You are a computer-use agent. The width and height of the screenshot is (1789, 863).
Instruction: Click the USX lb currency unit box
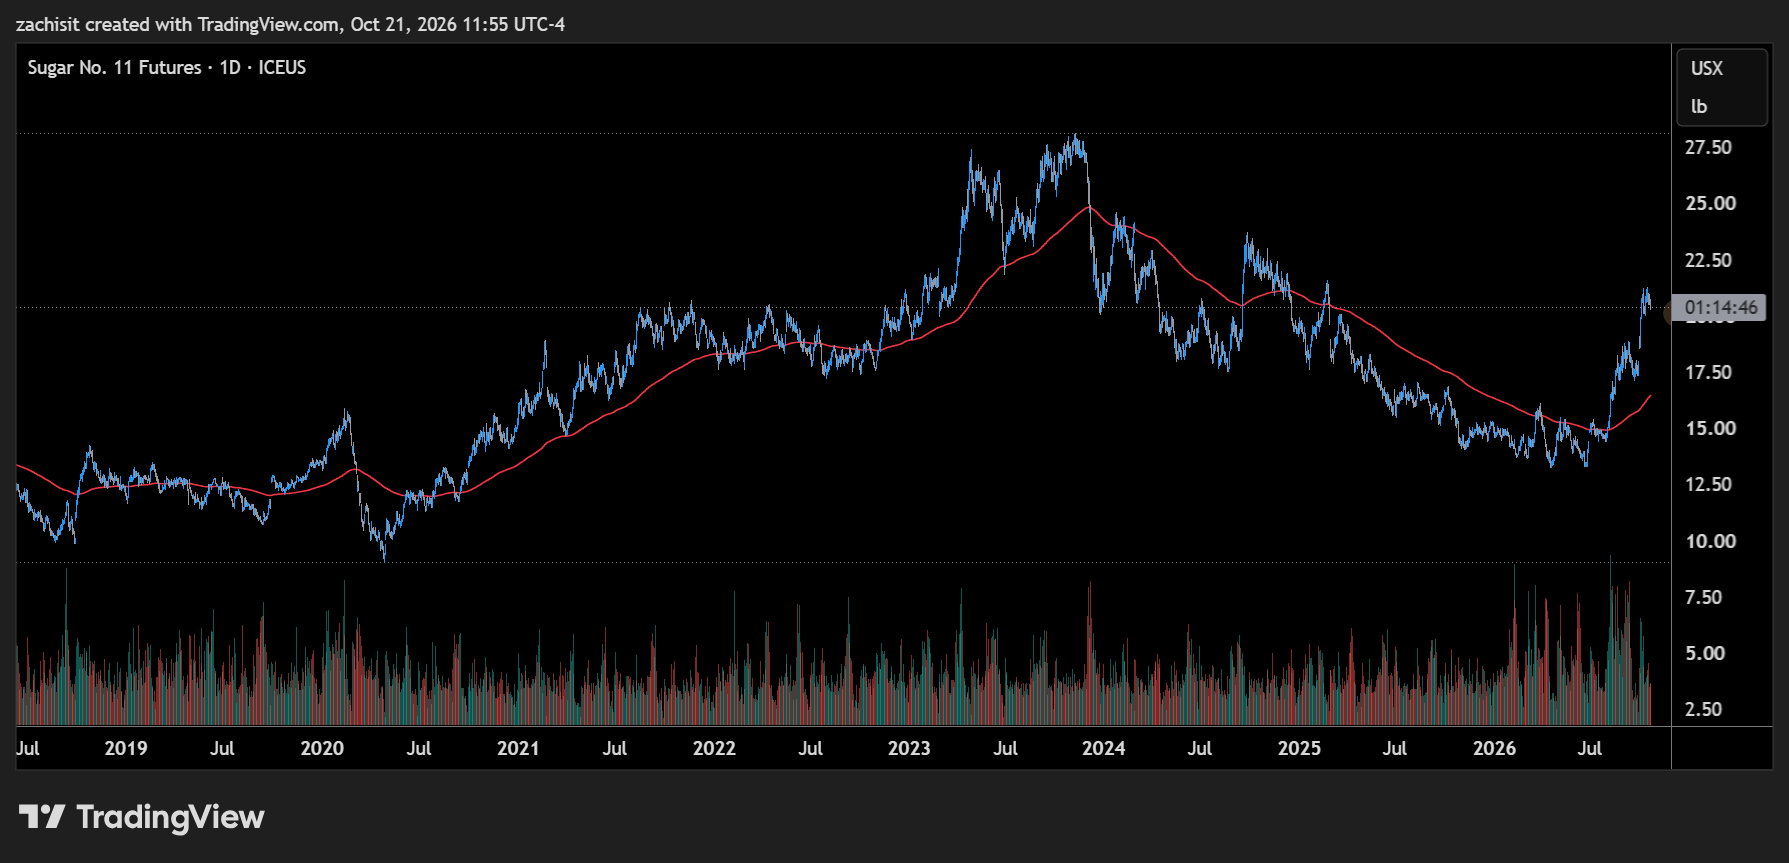click(x=1721, y=87)
